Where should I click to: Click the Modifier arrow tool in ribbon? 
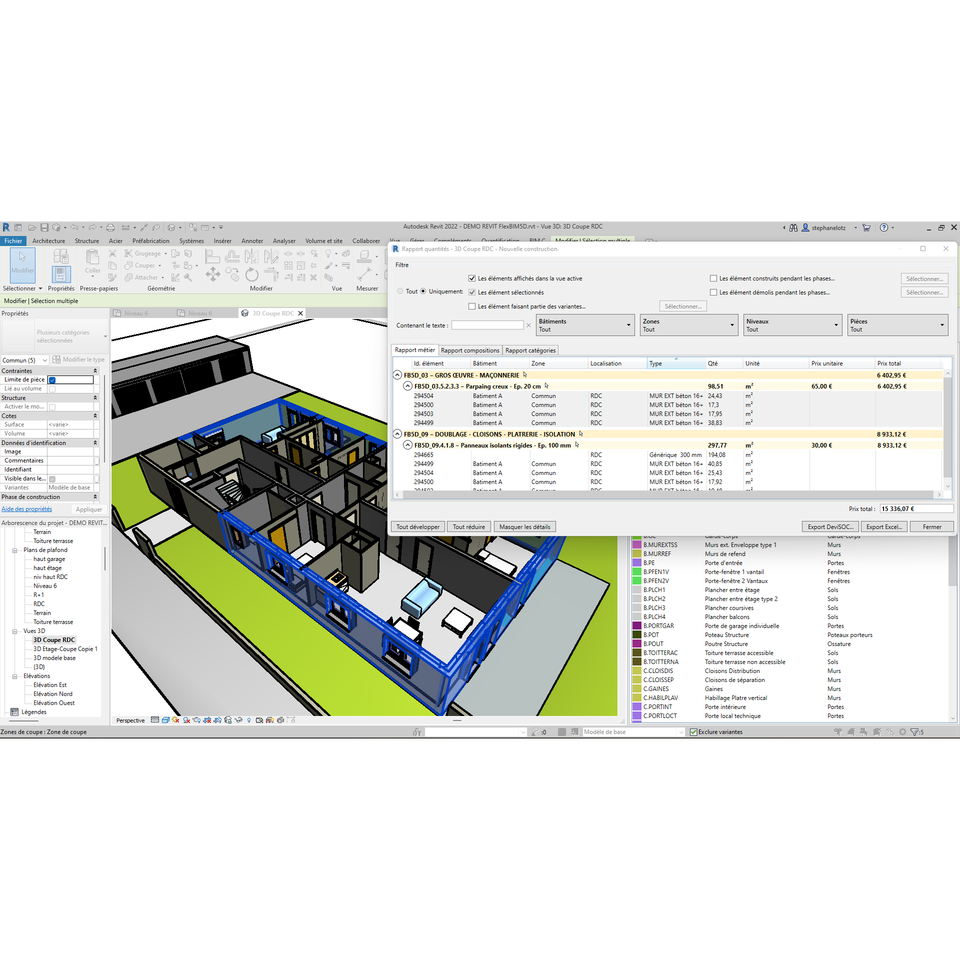click(23, 264)
